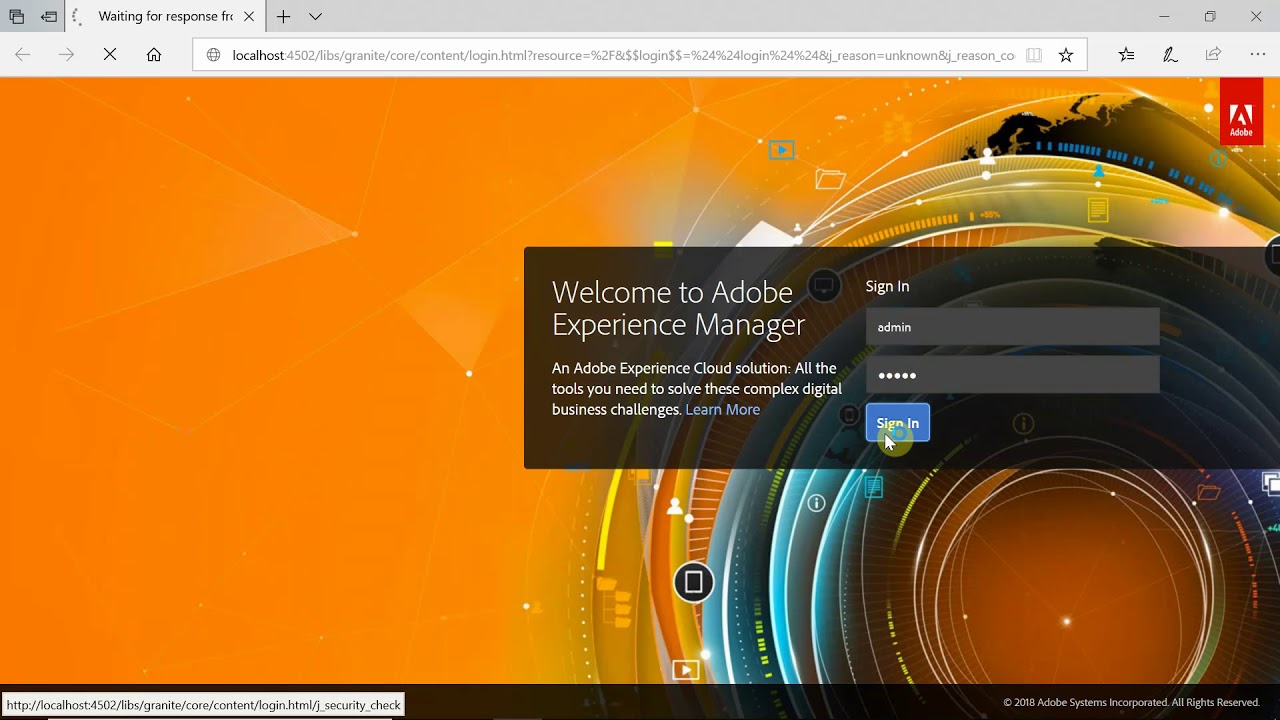This screenshot has height=720, width=1280.
Task: Open the Learn More link
Action: click(x=722, y=409)
